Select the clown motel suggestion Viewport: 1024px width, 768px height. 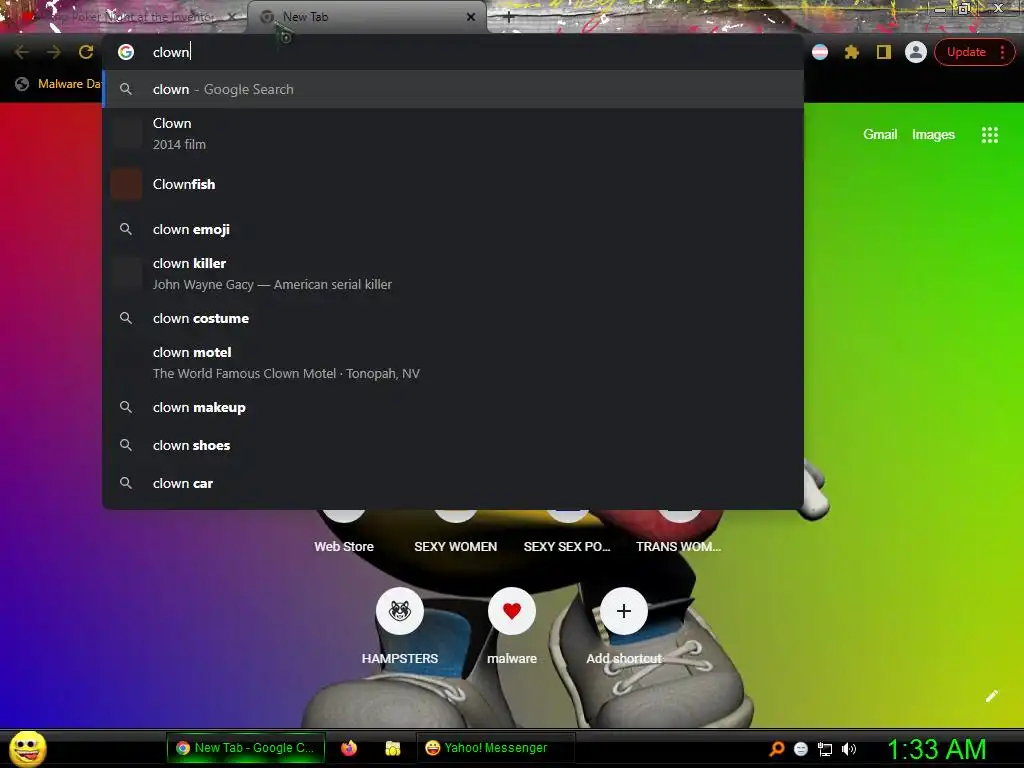[453, 362]
